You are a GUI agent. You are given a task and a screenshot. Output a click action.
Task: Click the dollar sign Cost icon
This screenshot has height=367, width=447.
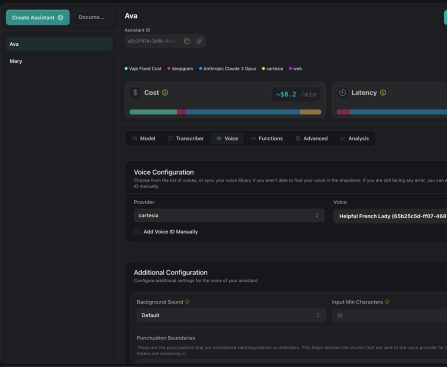(x=135, y=93)
